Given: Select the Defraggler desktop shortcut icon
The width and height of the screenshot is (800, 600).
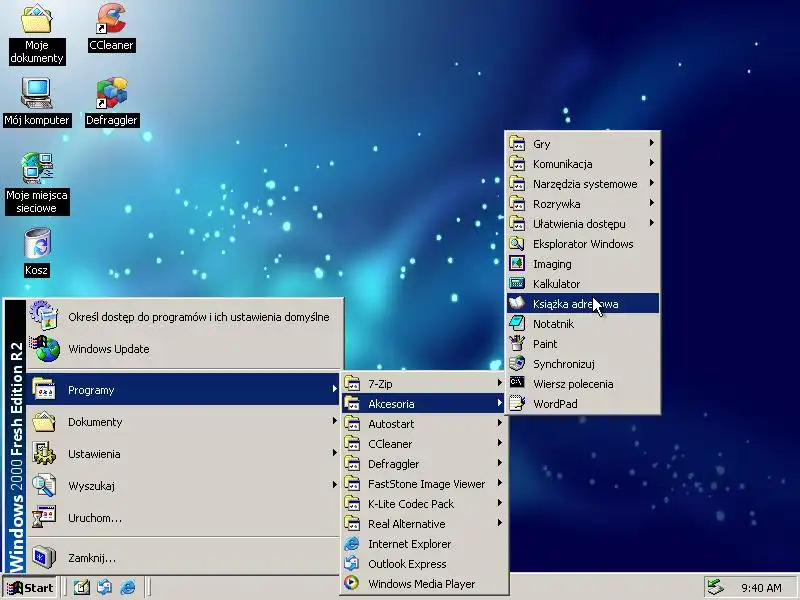Looking at the screenshot, I should [112, 102].
